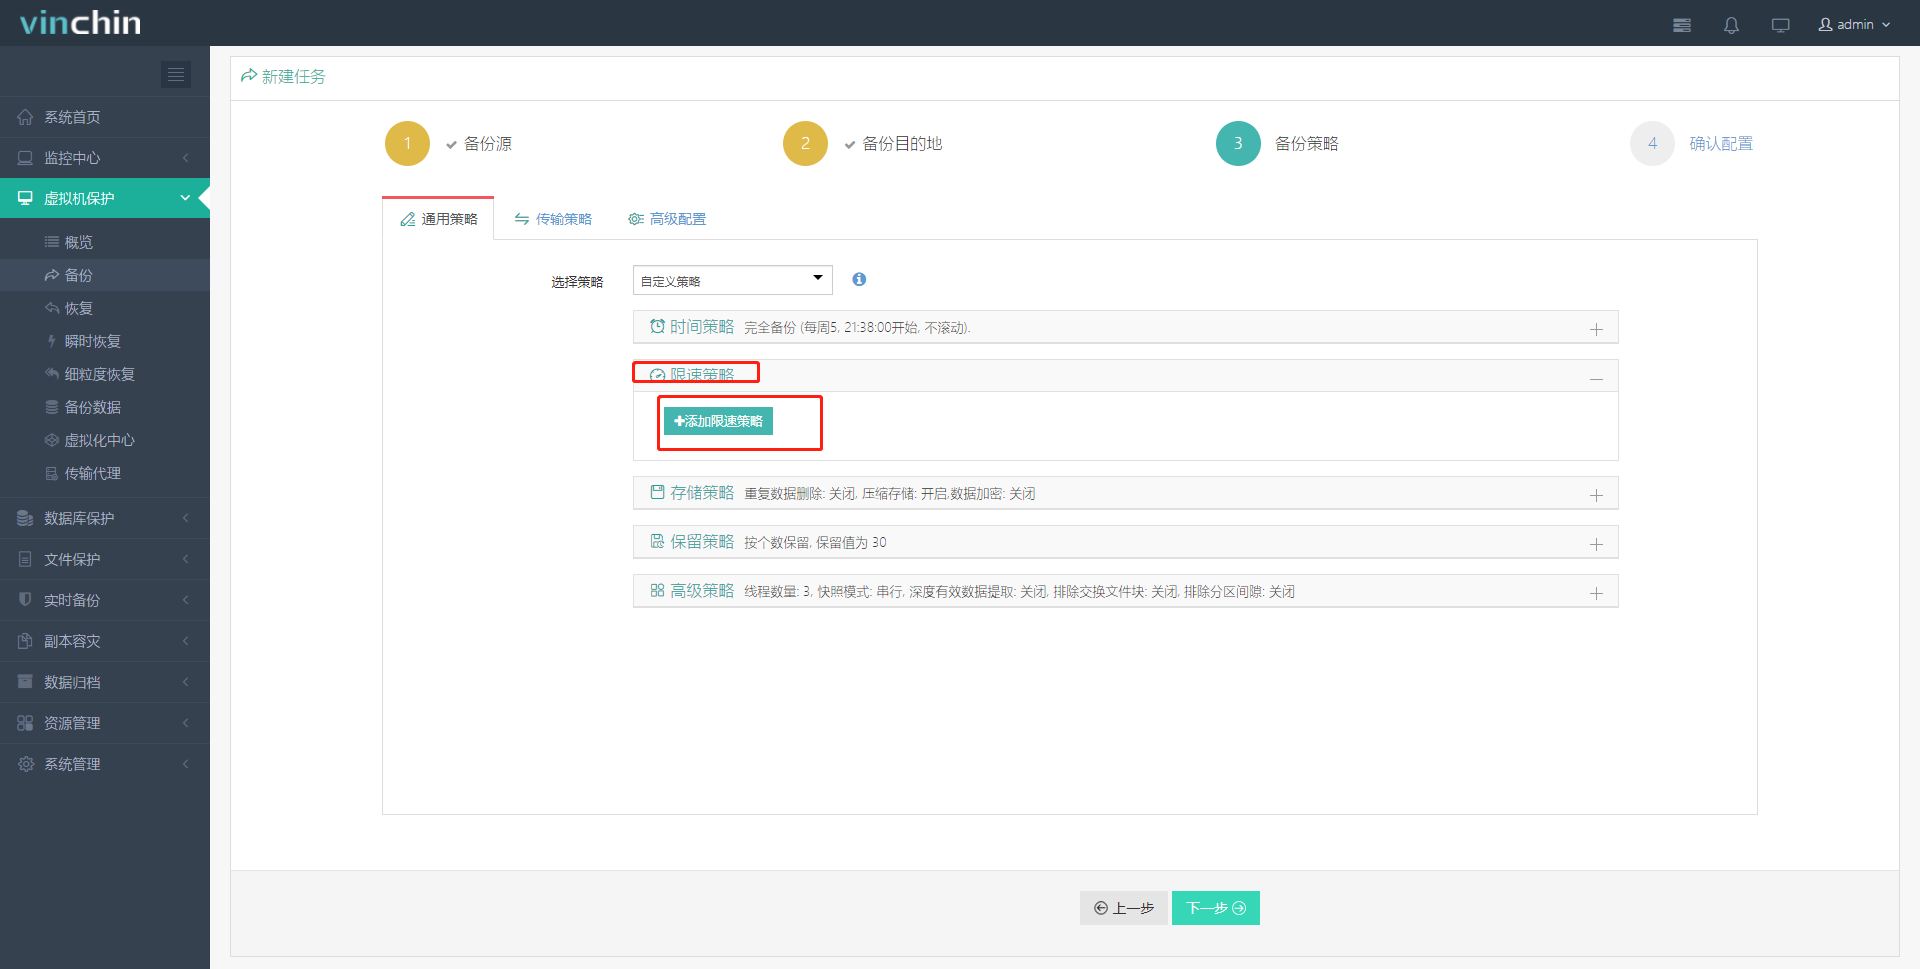Expand 副本容灾 sidebar menu
Screen dimensions: 1920x969
tap(105, 641)
